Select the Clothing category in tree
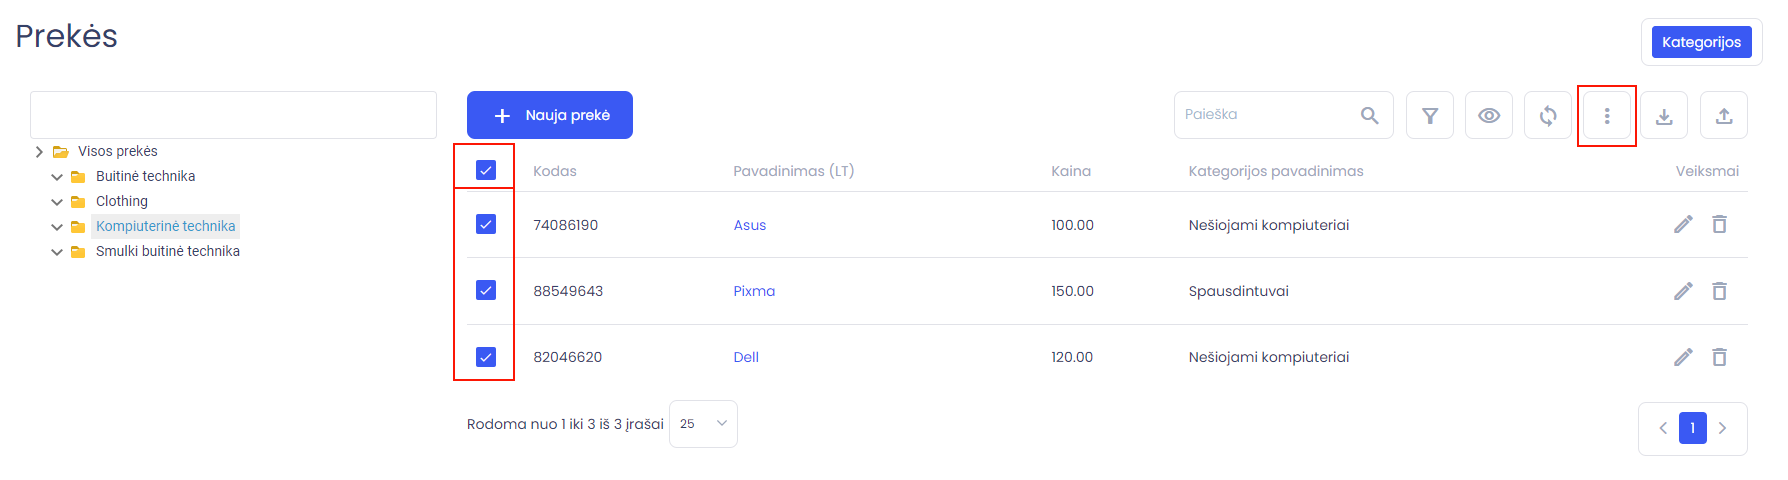This screenshot has width=1788, height=480. pyautogui.click(x=122, y=201)
